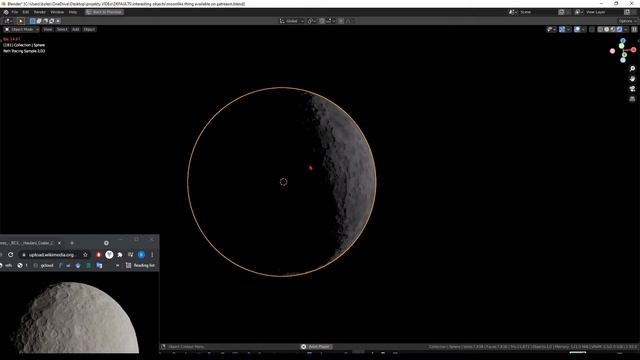Choose the Subtract selection mode icon
The height and width of the screenshot is (360, 640).
[x=45, y=21]
